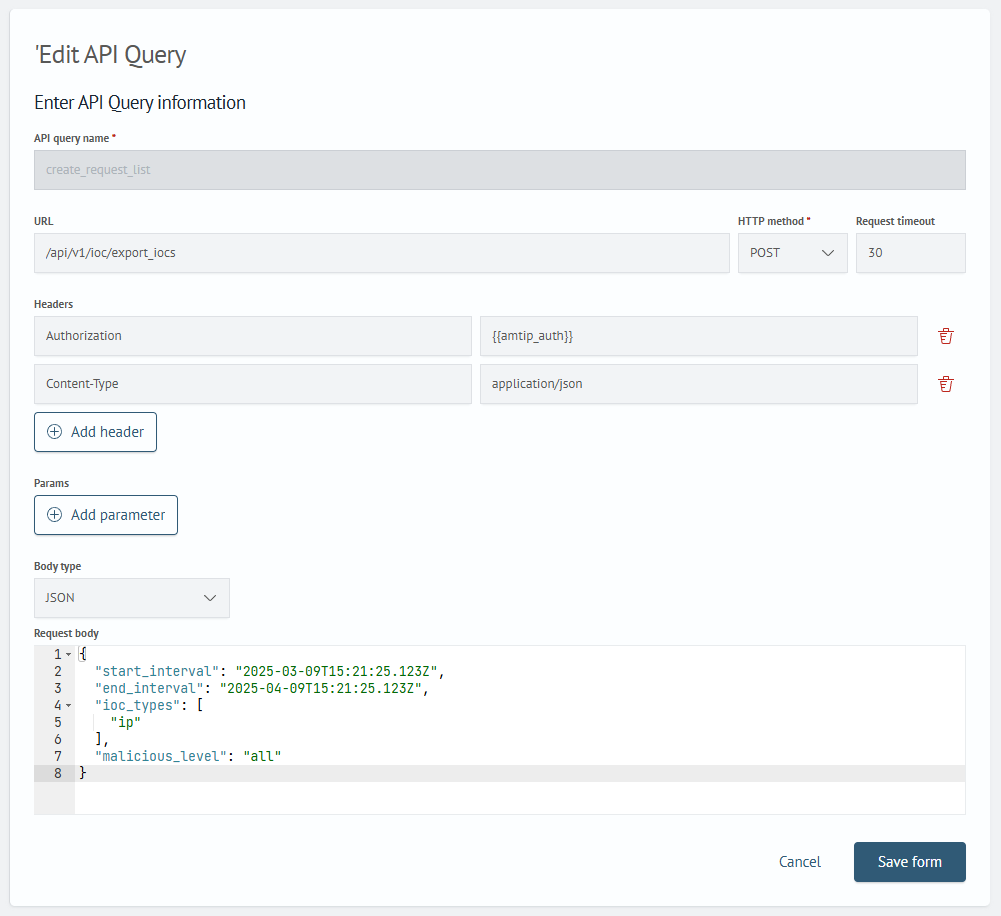The width and height of the screenshot is (1001, 916).
Task: Click the application/json header value field
Action: click(x=698, y=384)
